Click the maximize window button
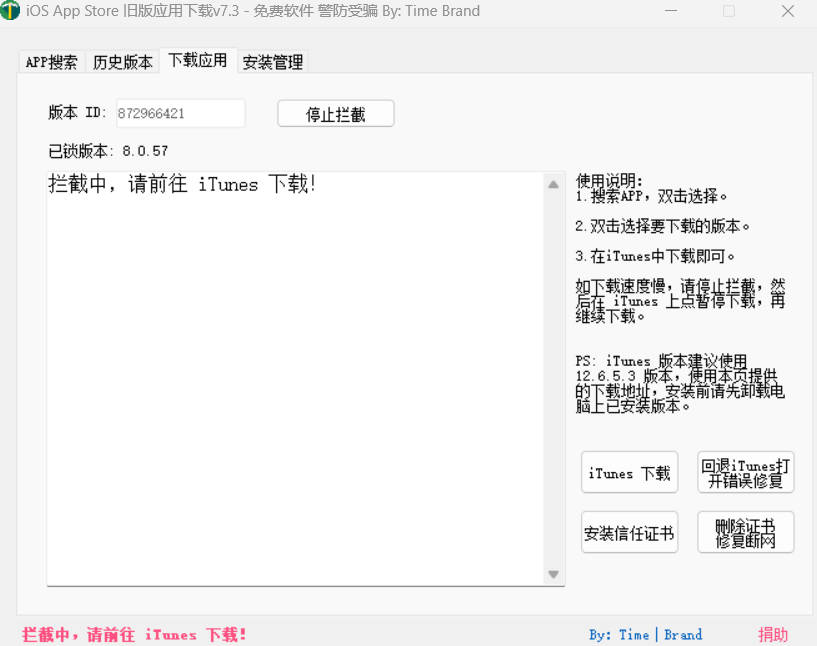Screen dimensions: 817x646 point(729,11)
